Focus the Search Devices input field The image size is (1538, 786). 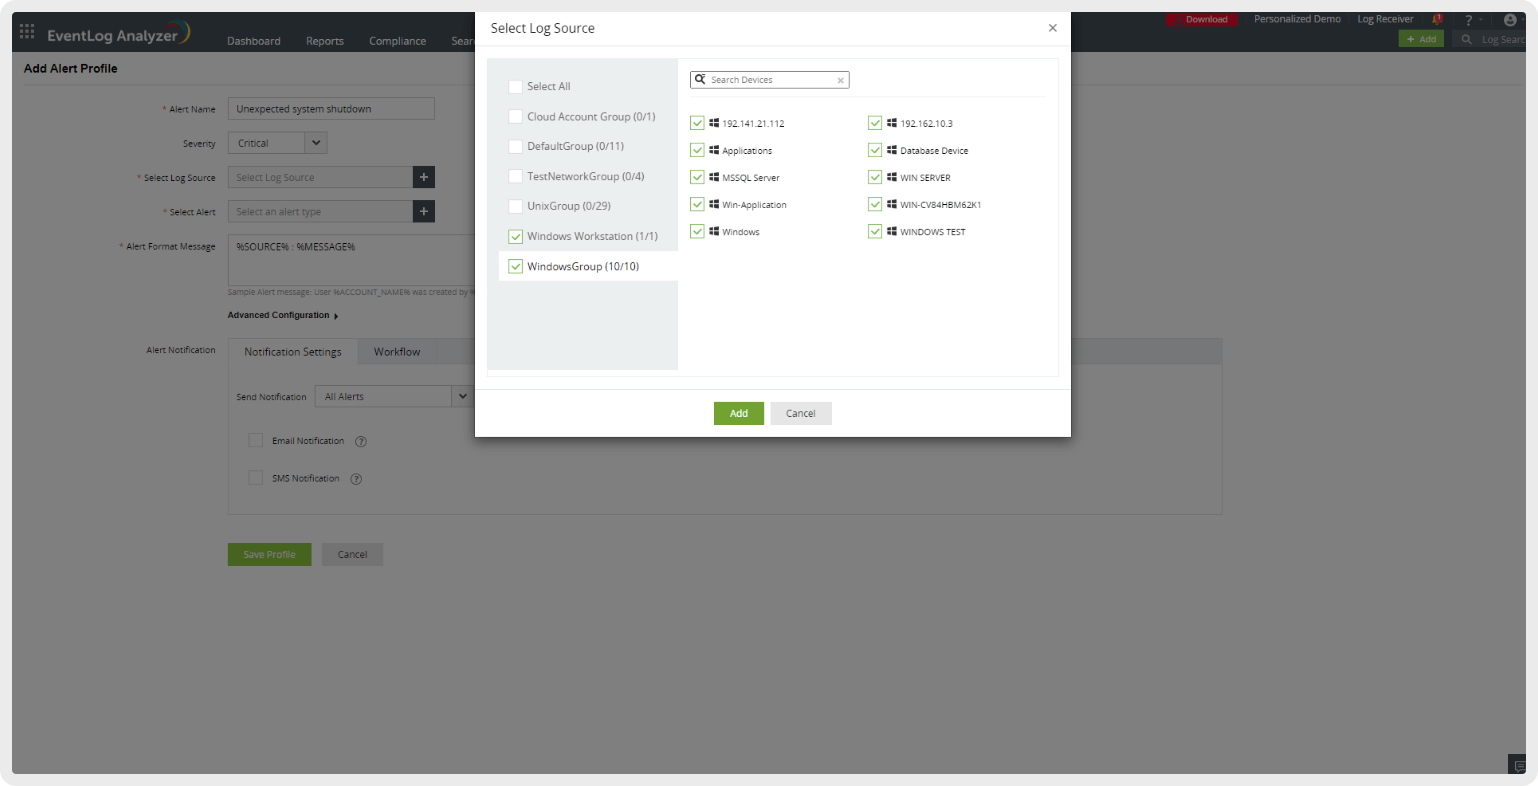[x=770, y=80]
